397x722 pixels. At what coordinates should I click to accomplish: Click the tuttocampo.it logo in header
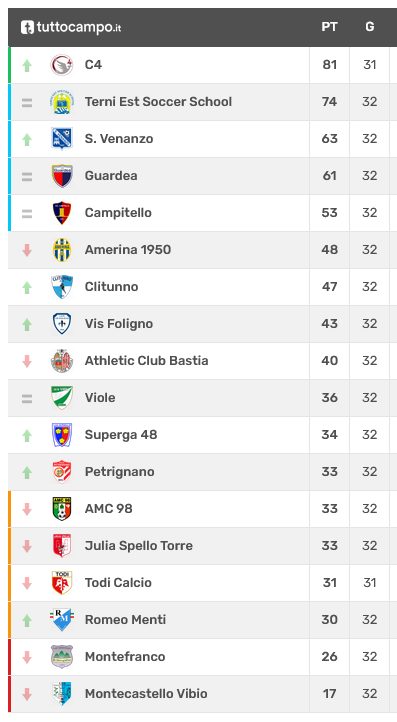point(71,27)
